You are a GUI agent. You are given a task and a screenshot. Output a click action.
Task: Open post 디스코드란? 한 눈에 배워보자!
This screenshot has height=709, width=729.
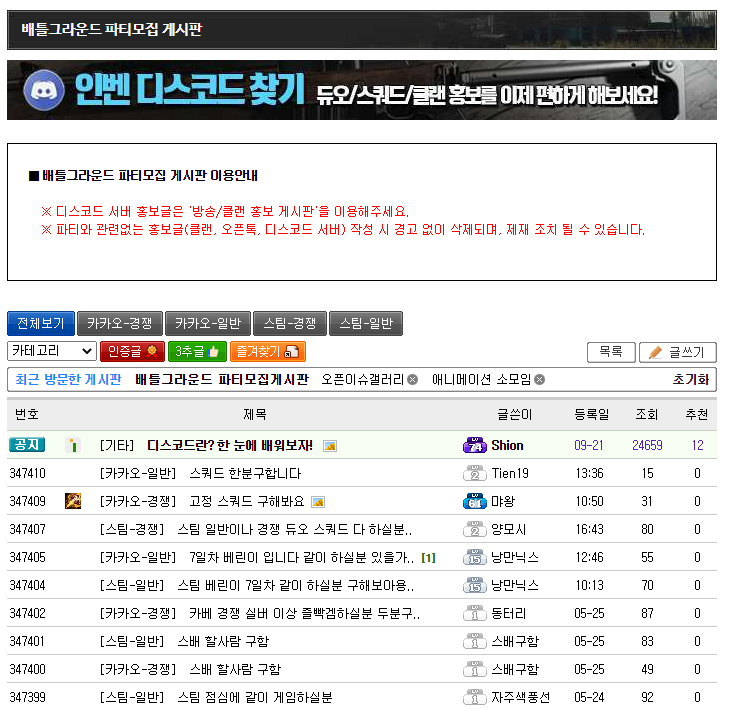230,445
